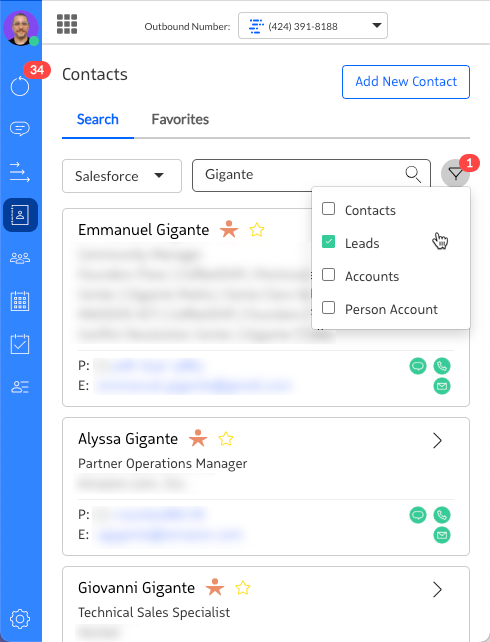Screen dimensions: 490x642
Task: Open the tasks checklist sidebar icon
Action: [x=20, y=344]
